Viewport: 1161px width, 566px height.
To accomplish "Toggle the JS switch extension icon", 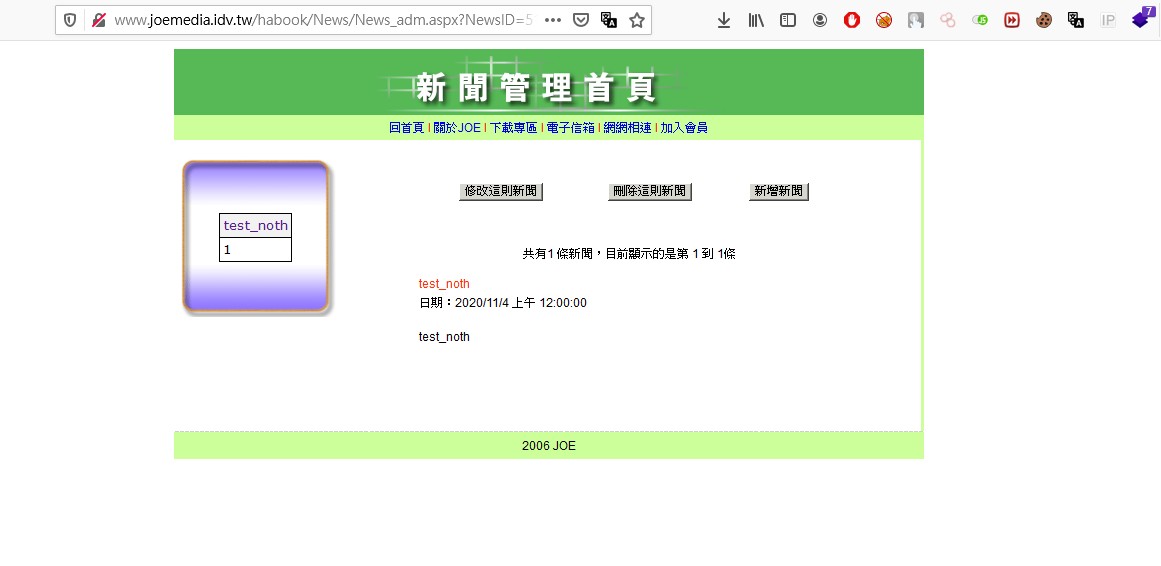I will (x=980, y=21).
